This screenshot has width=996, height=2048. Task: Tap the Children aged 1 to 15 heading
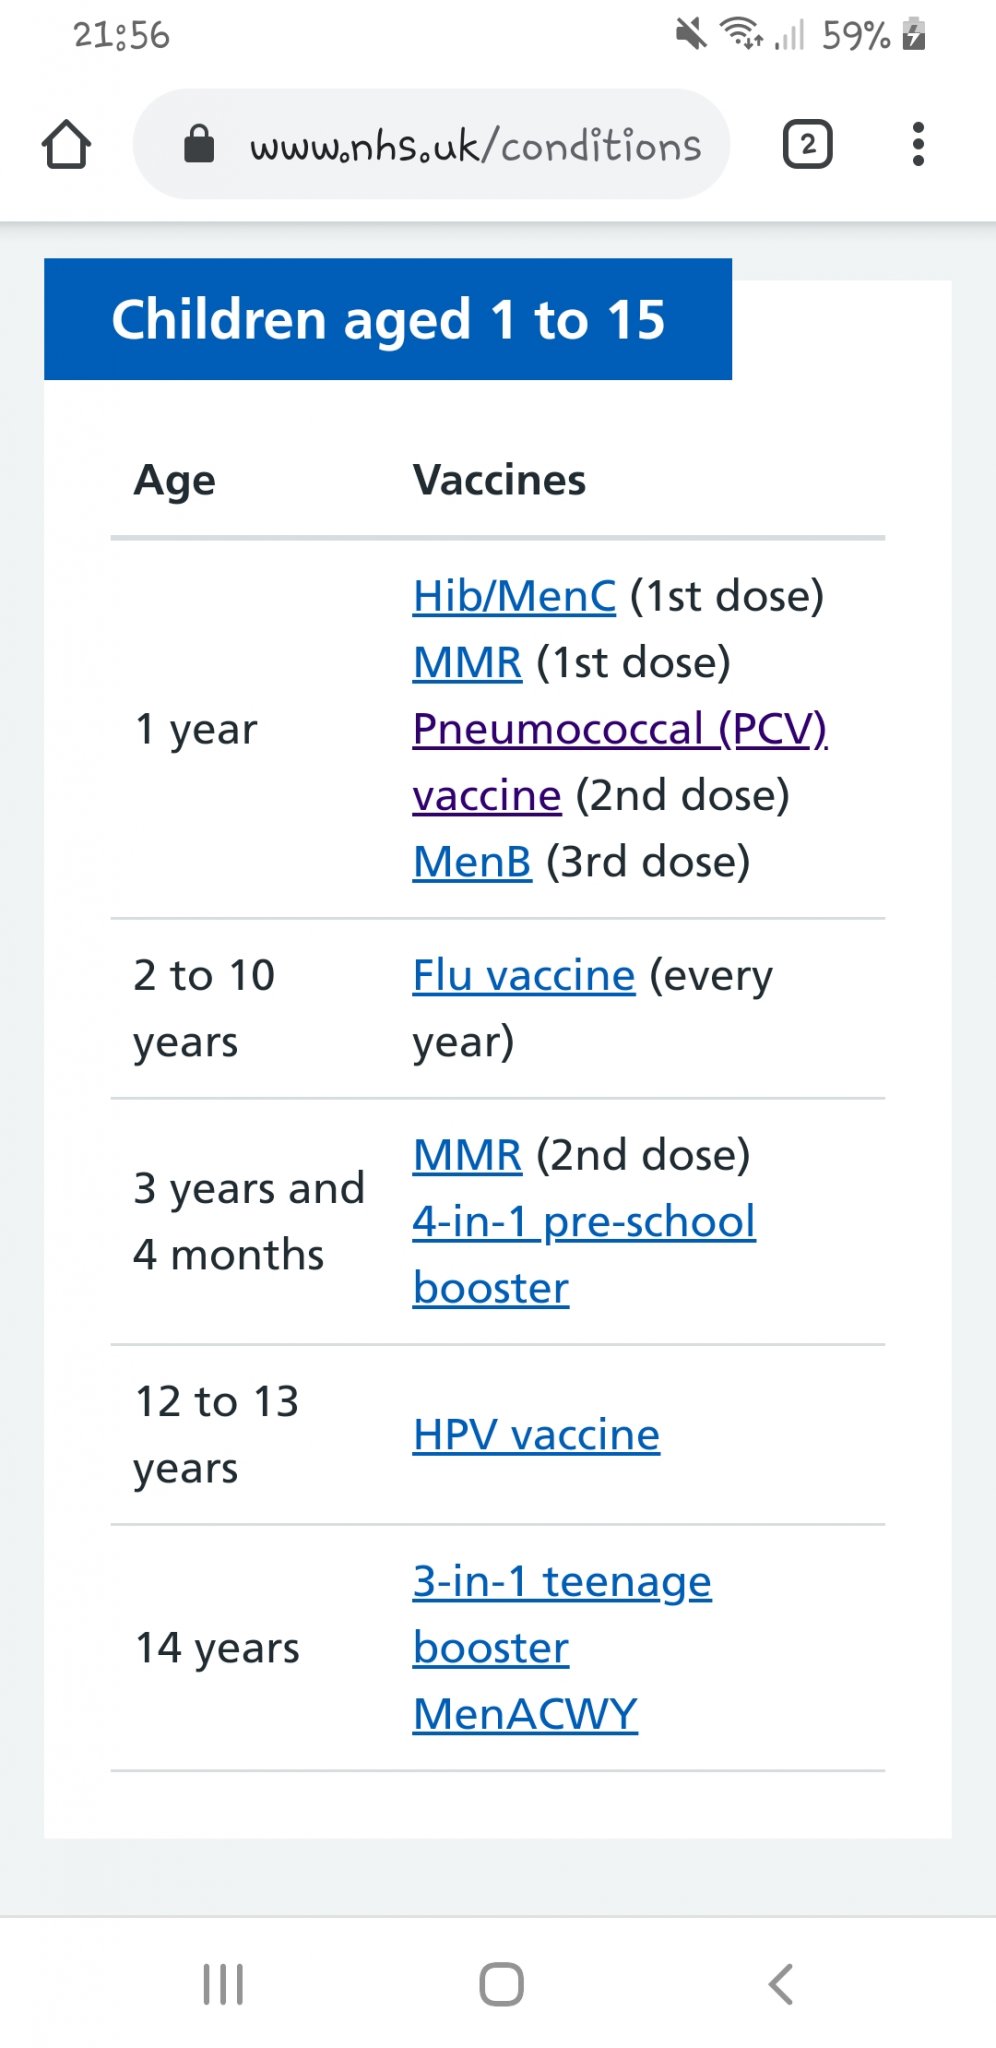pos(388,320)
